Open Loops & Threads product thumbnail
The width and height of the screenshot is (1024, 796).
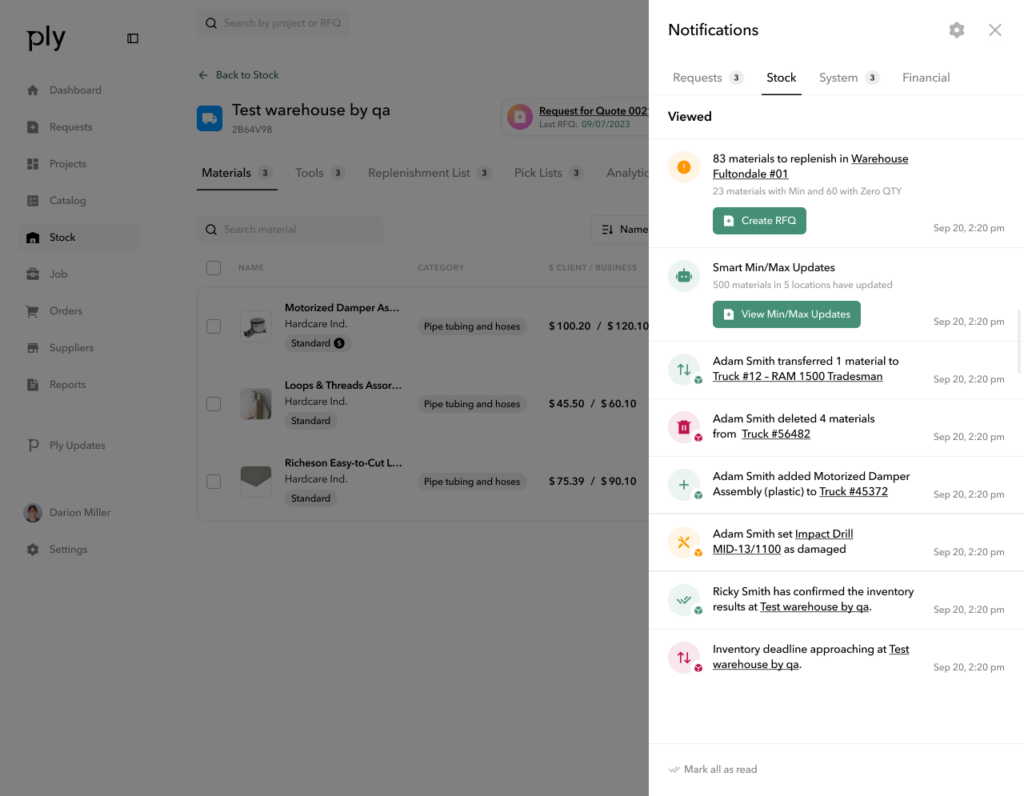256,404
